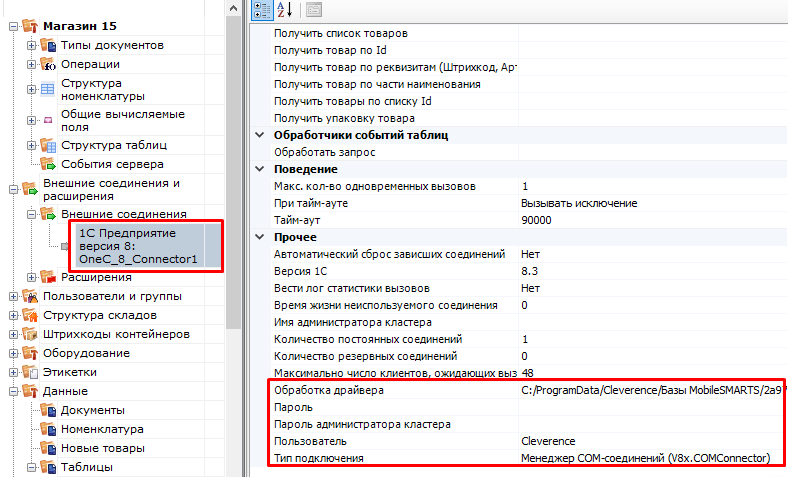Click the Этикетки icon
788x477 pixels.
tap(30, 372)
